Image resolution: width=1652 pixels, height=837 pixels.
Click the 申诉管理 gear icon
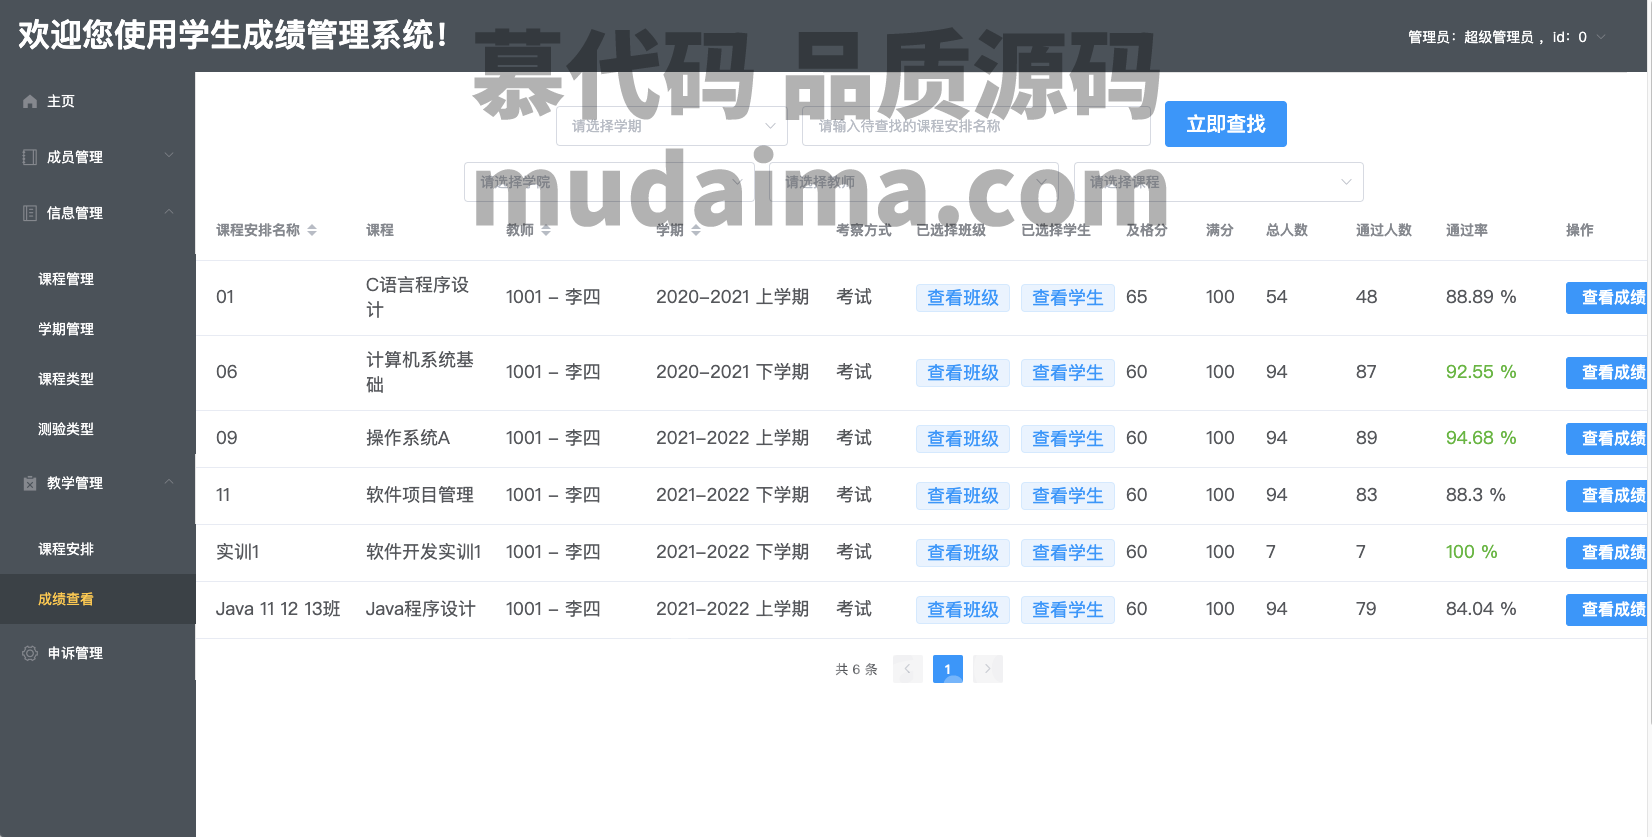click(x=30, y=653)
